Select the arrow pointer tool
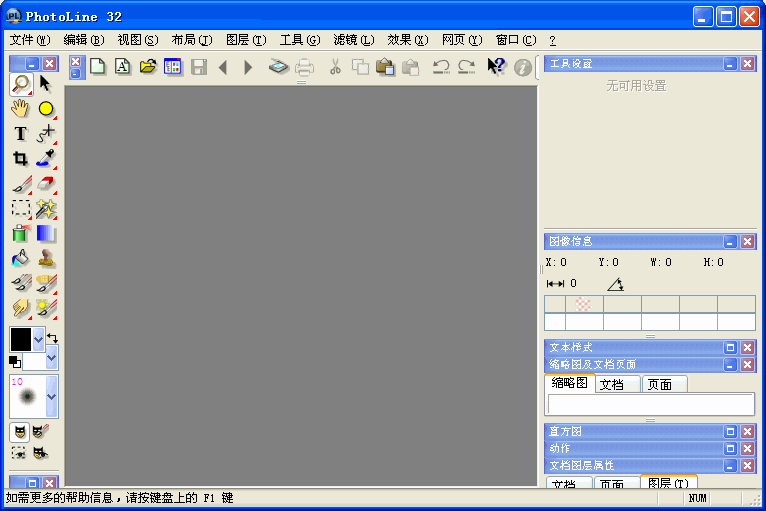 point(45,84)
